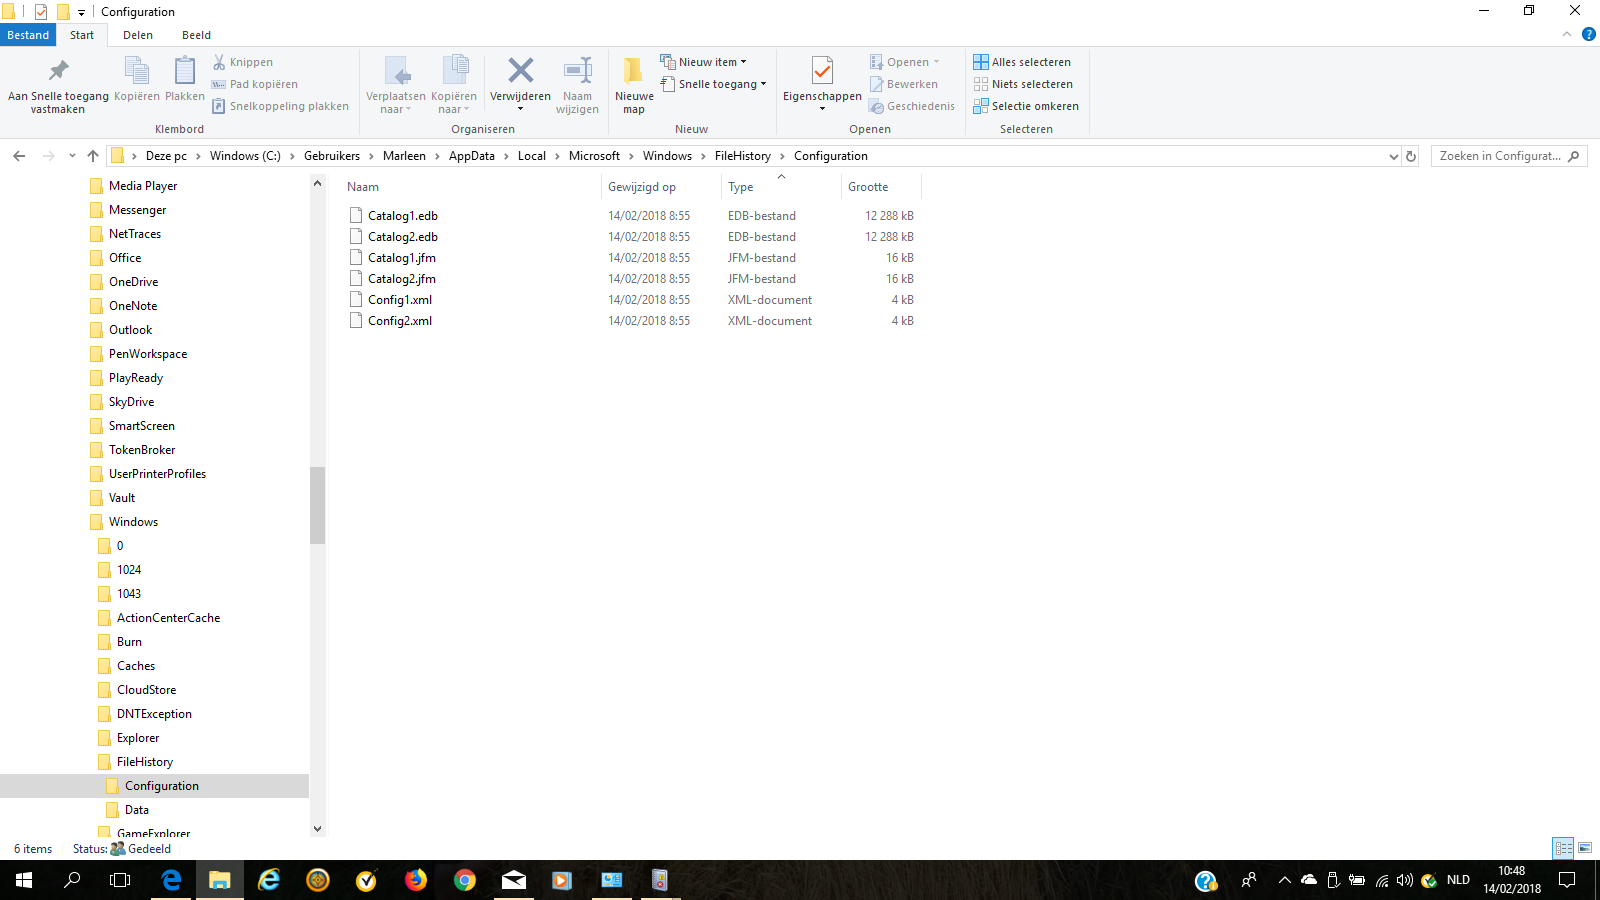This screenshot has height=900, width=1600.
Task: Open recent locations dropdown arrow
Action: (72, 156)
